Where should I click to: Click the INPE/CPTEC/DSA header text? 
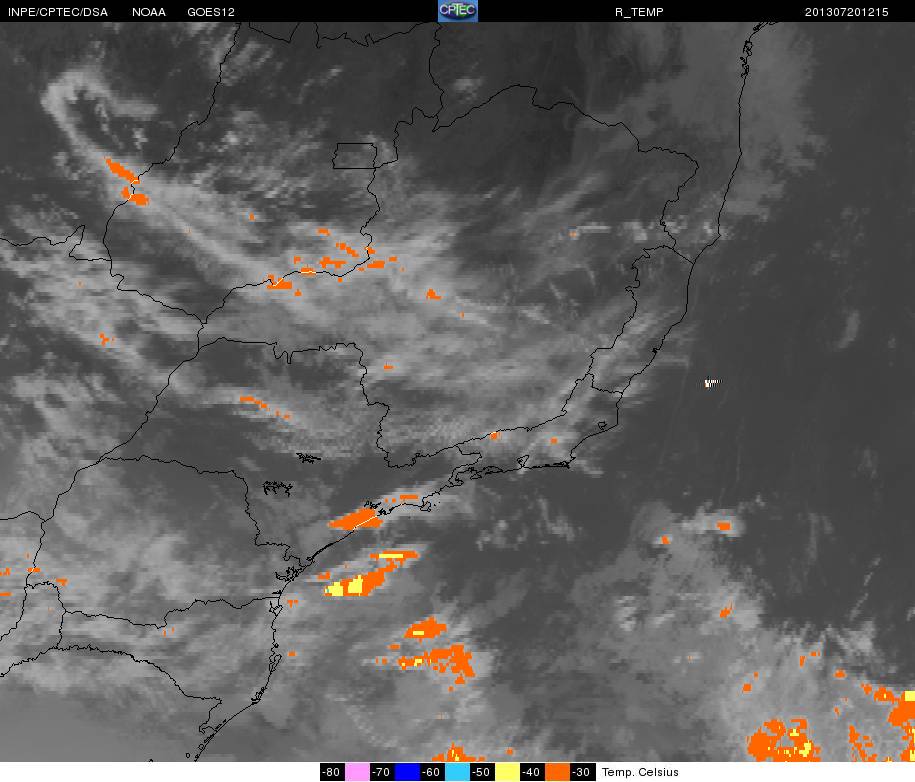pyautogui.click(x=58, y=12)
